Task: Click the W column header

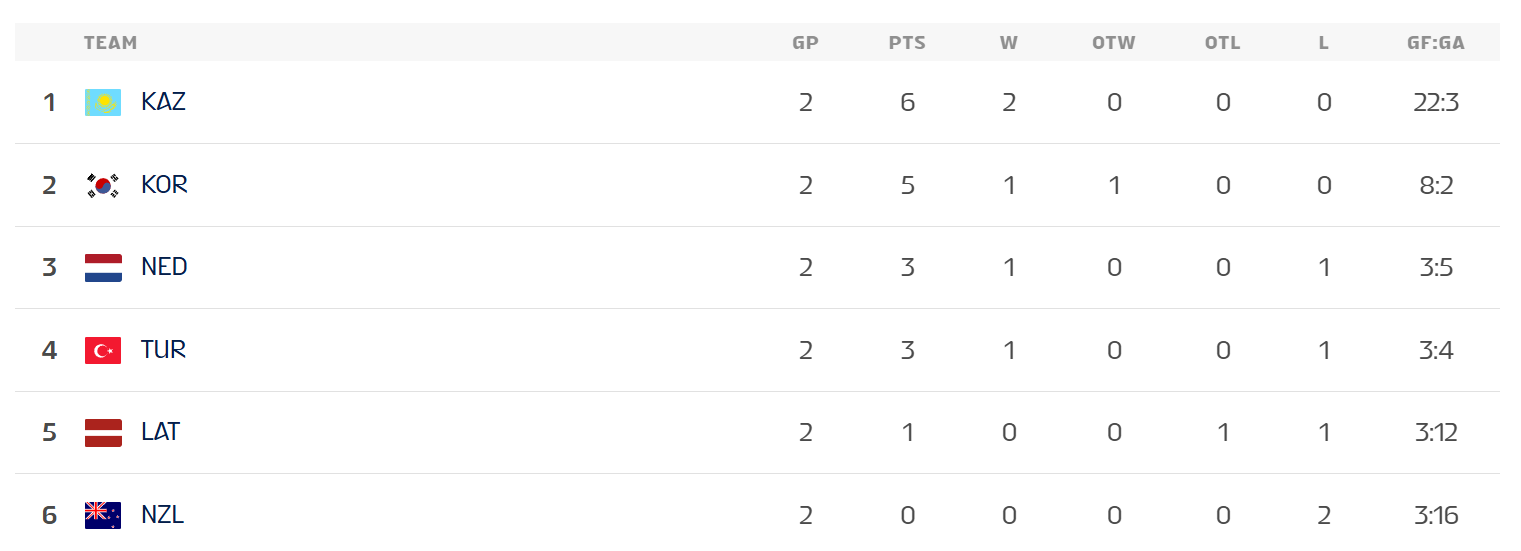Action: coord(1008,43)
